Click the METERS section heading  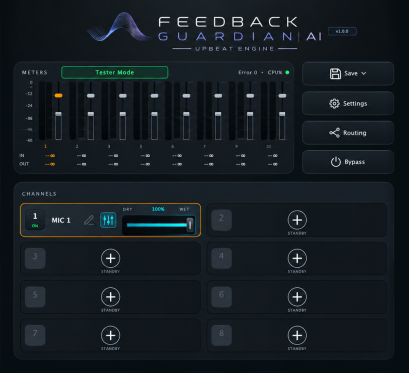pos(35,73)
